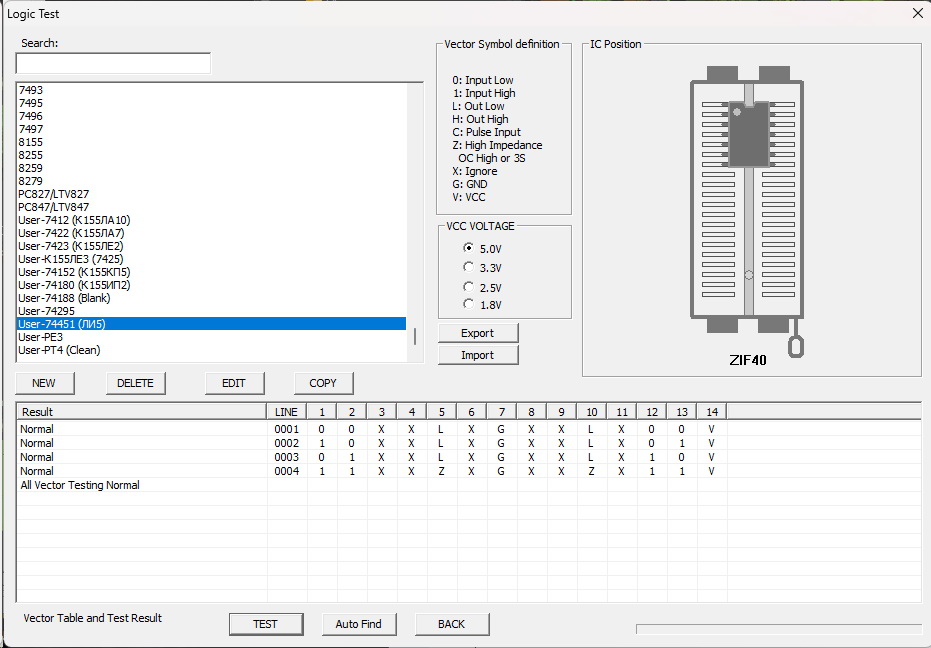
Task: Click the Result column header
Action: click(140, 412)
